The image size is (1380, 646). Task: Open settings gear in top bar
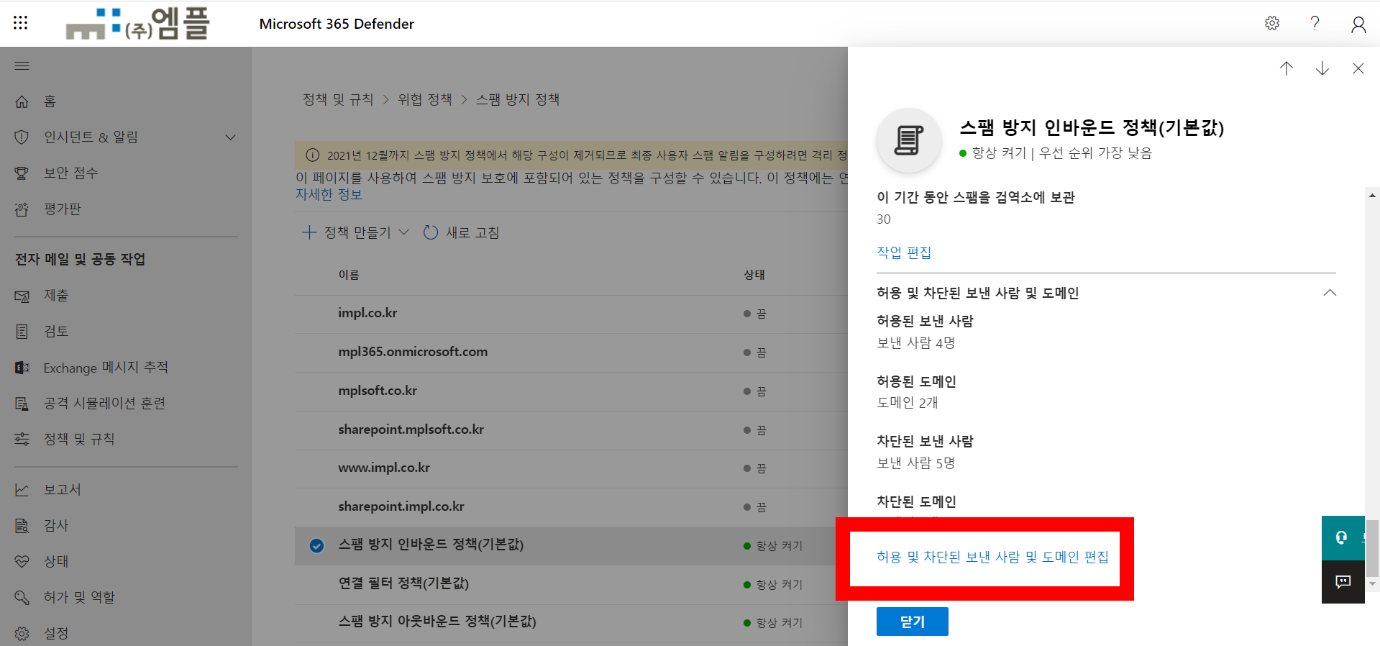(x=1272, y=23)
